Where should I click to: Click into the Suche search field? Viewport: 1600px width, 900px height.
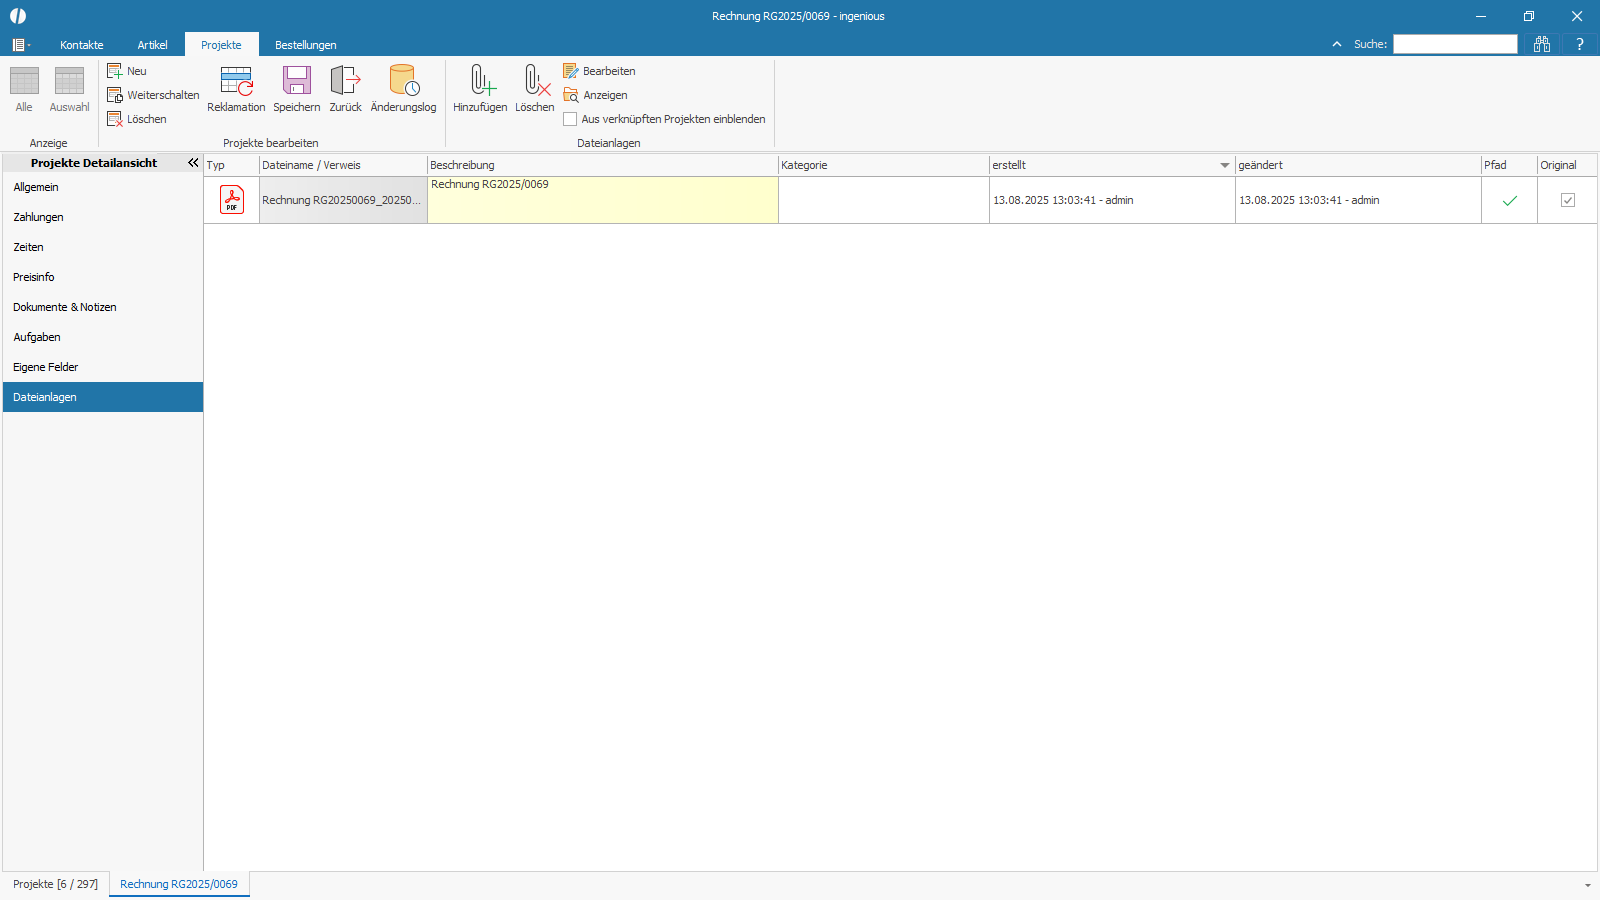(x=1455, y=44)
